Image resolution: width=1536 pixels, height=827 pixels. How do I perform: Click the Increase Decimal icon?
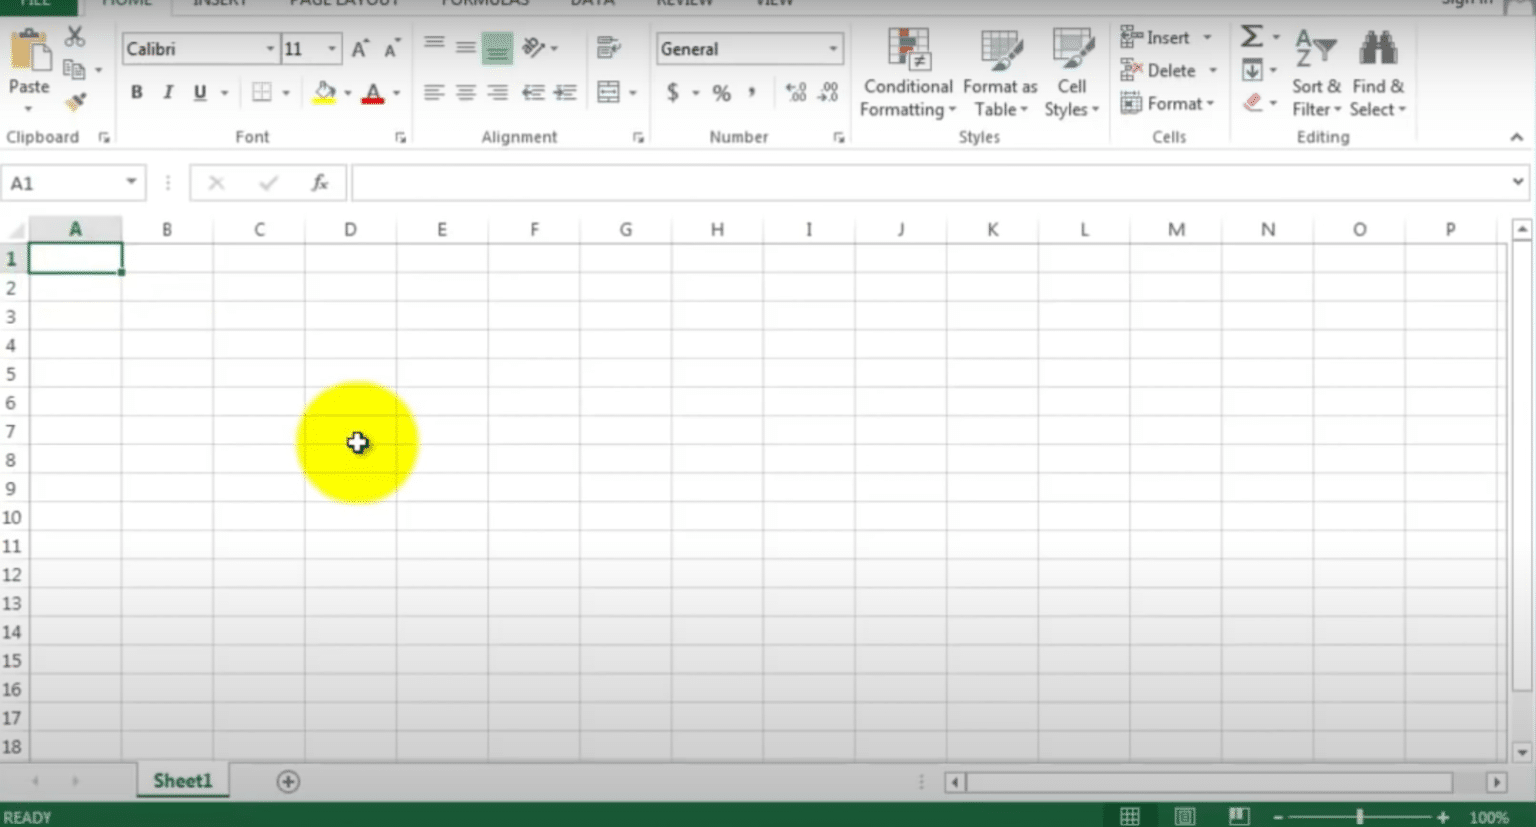[x=797, y=92]
